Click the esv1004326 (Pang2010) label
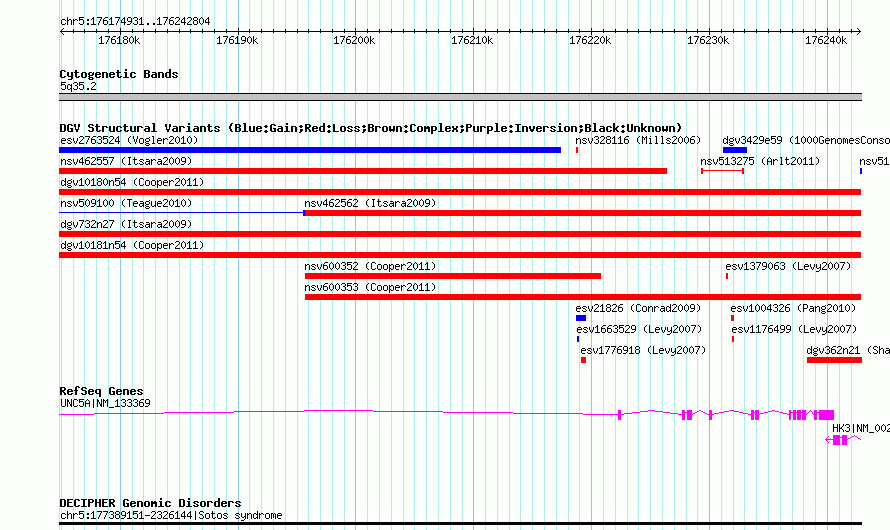The height and width of the screenshot is (530, 890). pyautogui.click(x=793, y=308)
